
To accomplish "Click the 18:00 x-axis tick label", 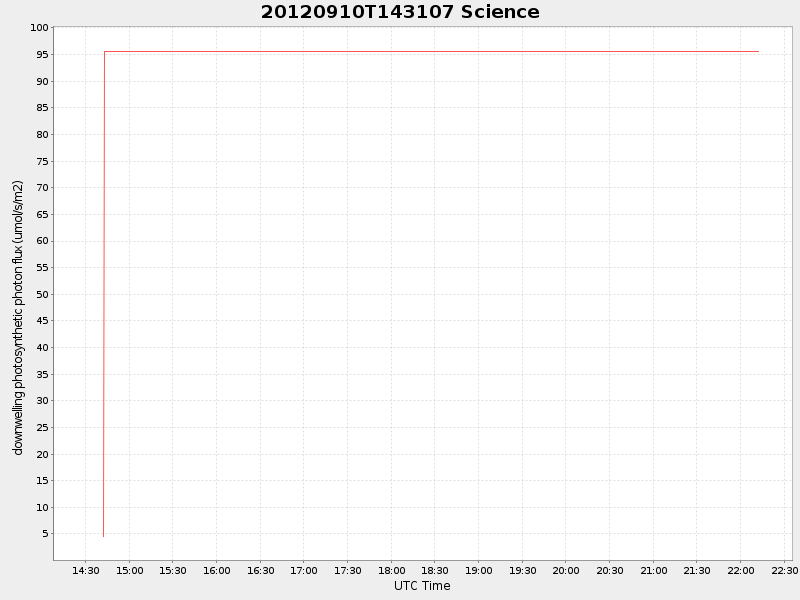I will click(x=392, y=570).
